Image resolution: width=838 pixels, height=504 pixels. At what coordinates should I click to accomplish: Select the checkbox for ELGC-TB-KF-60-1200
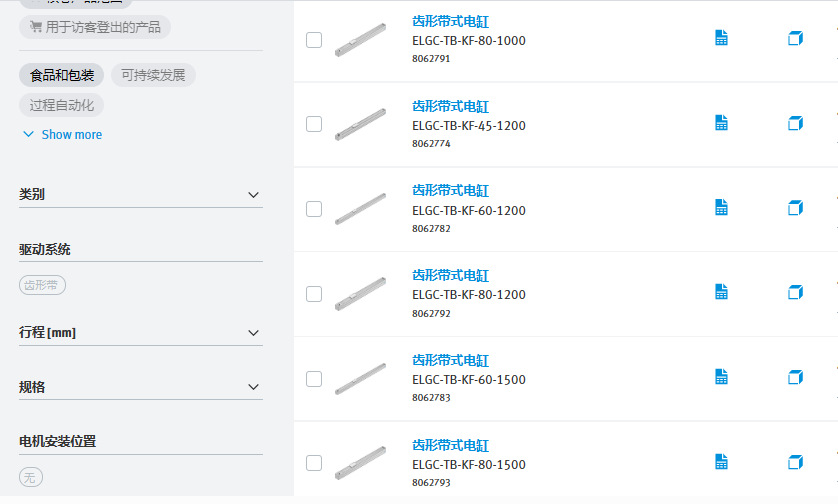point(314,209)
